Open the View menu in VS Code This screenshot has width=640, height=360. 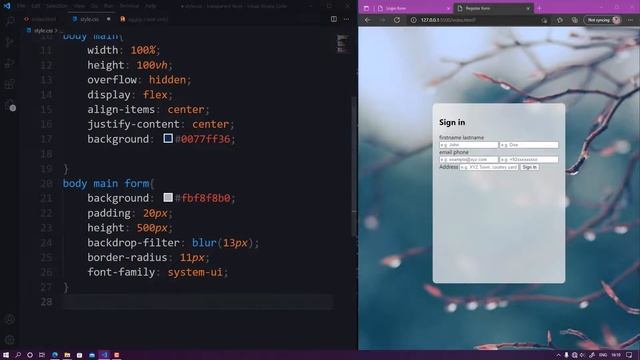click(79, 6)
